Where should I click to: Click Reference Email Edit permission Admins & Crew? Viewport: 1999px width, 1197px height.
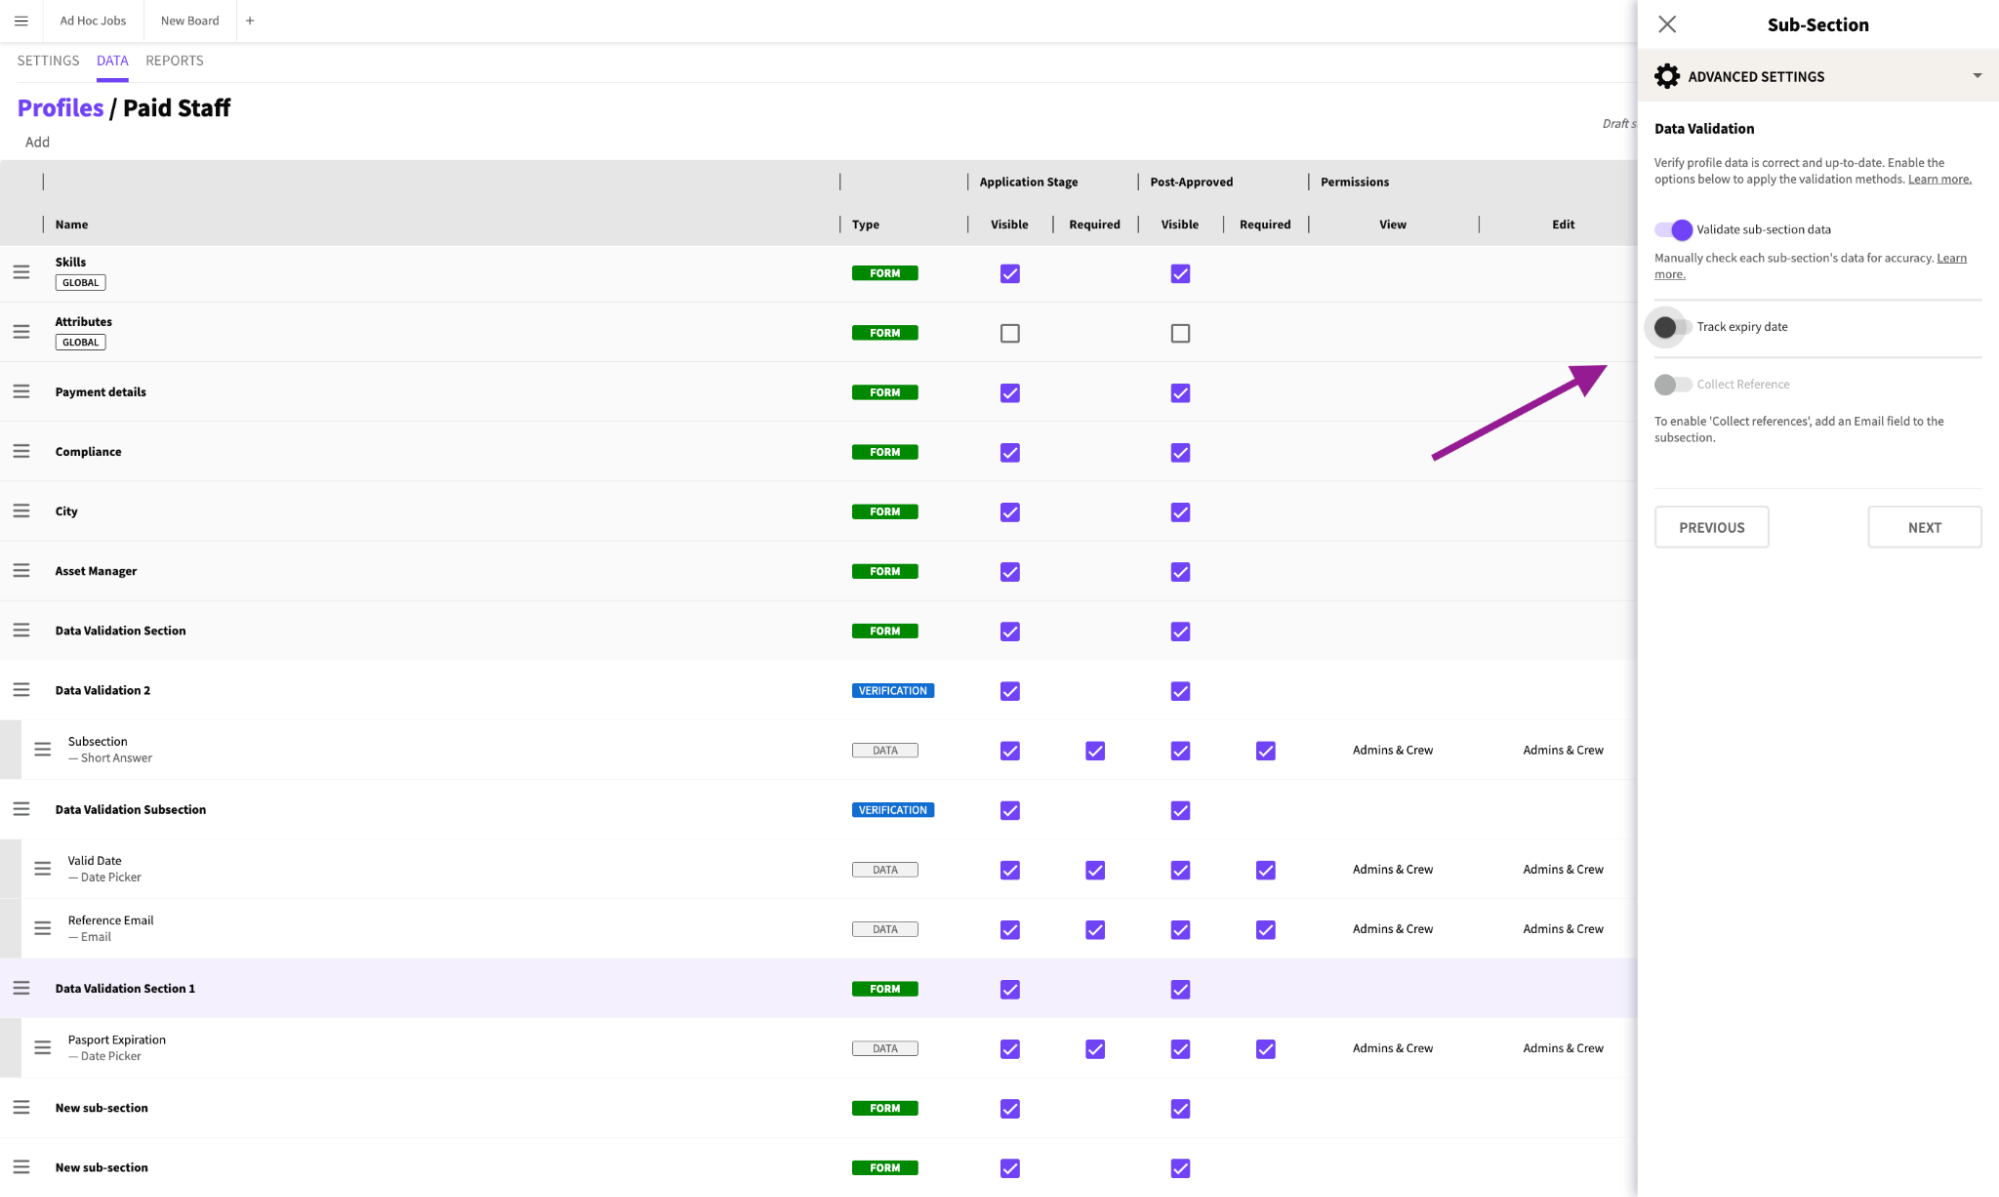point(1563,929)
